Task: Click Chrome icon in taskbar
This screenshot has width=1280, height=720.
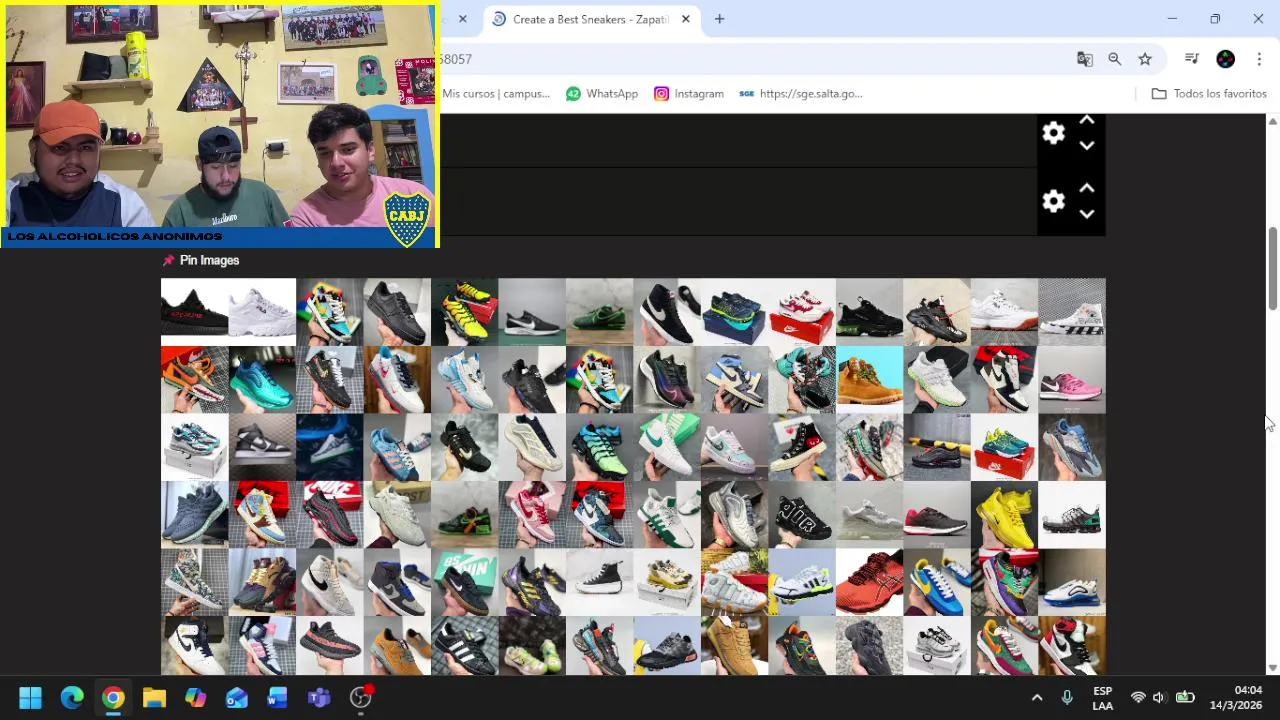Action: 113,698
